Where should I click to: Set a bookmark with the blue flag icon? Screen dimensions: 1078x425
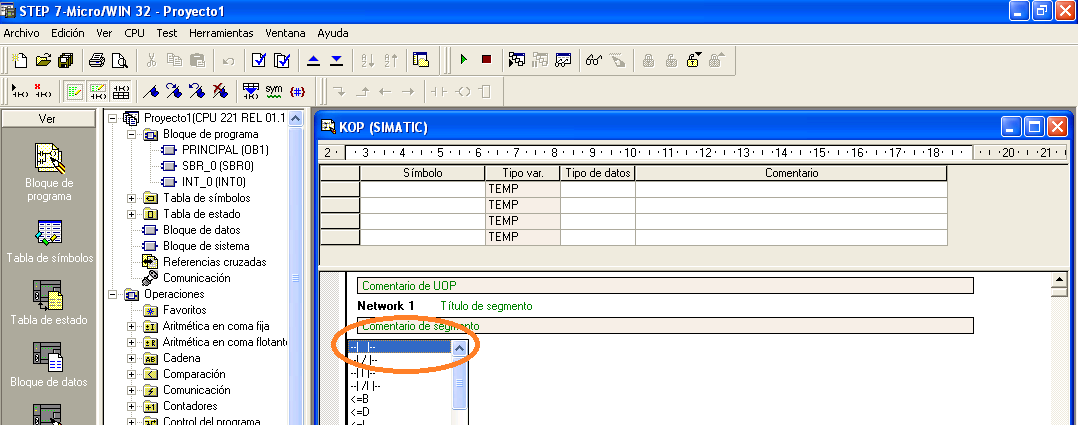(x=150, y=91)
